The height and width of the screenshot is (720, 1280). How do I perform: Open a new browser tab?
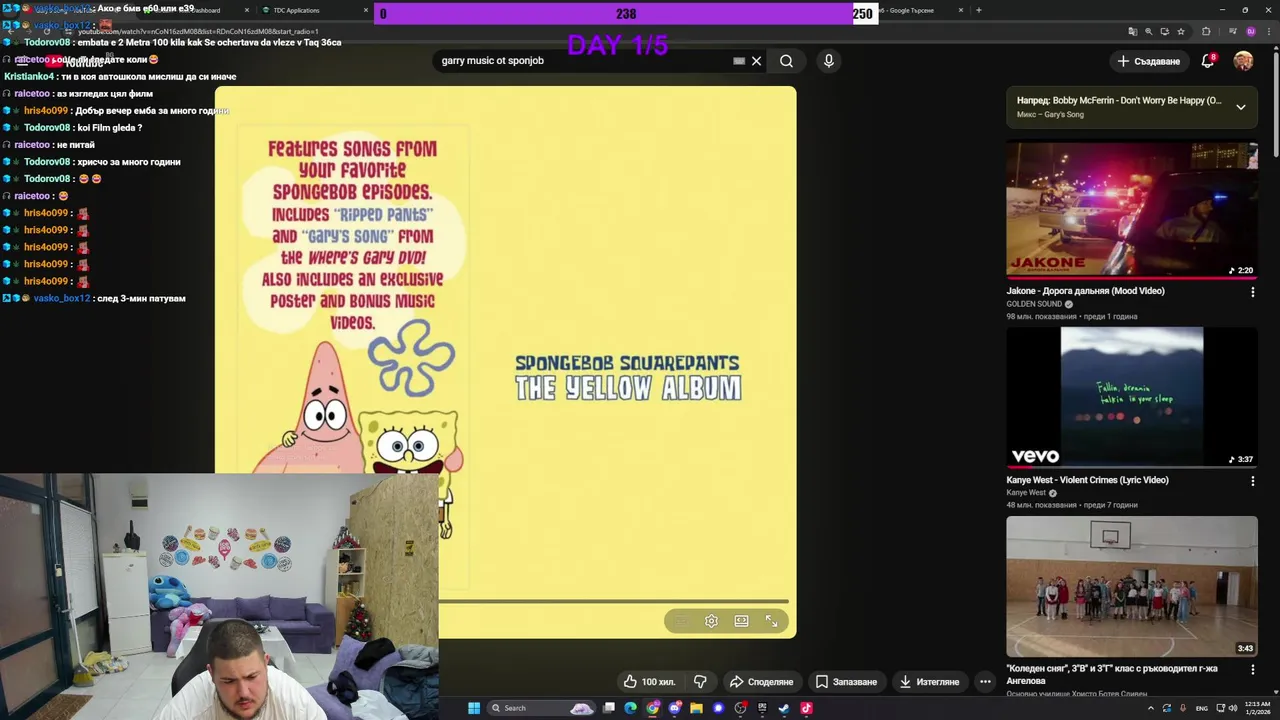point(979,10)
